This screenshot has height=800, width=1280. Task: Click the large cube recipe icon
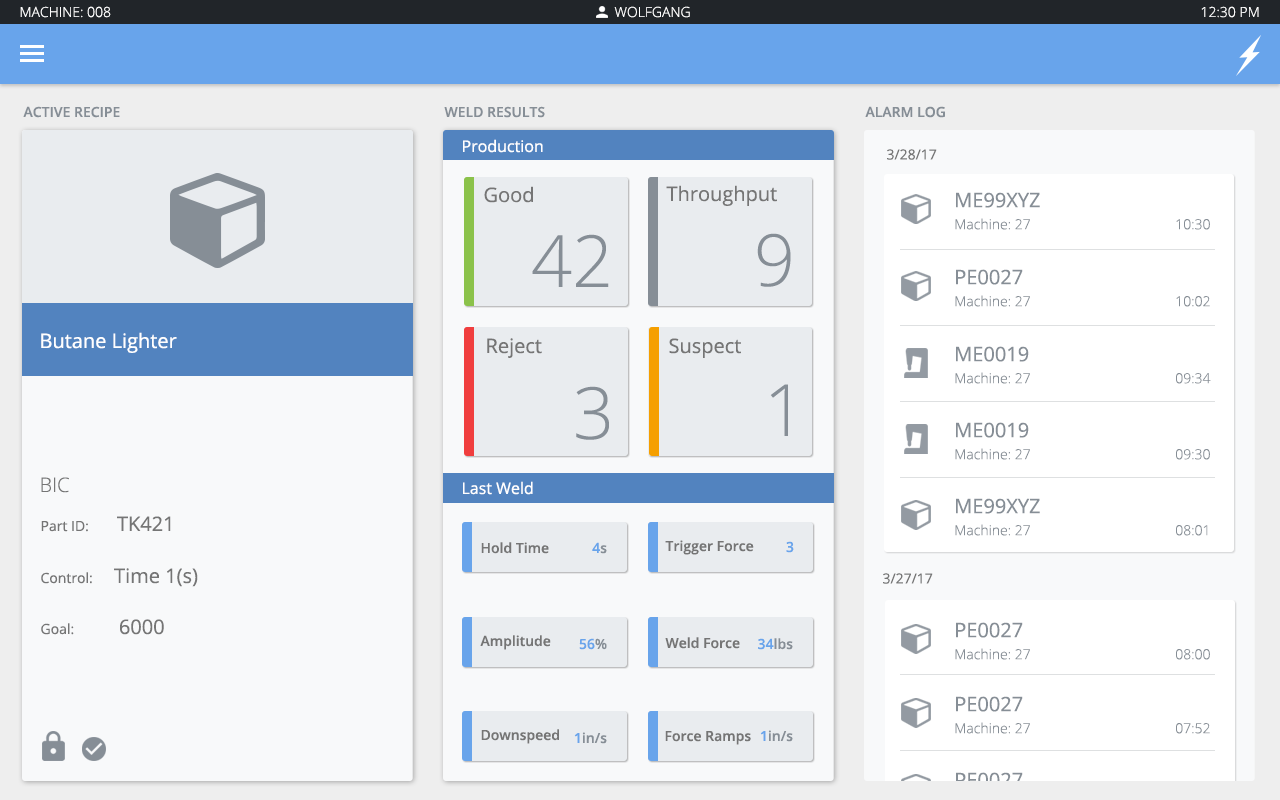217,220
